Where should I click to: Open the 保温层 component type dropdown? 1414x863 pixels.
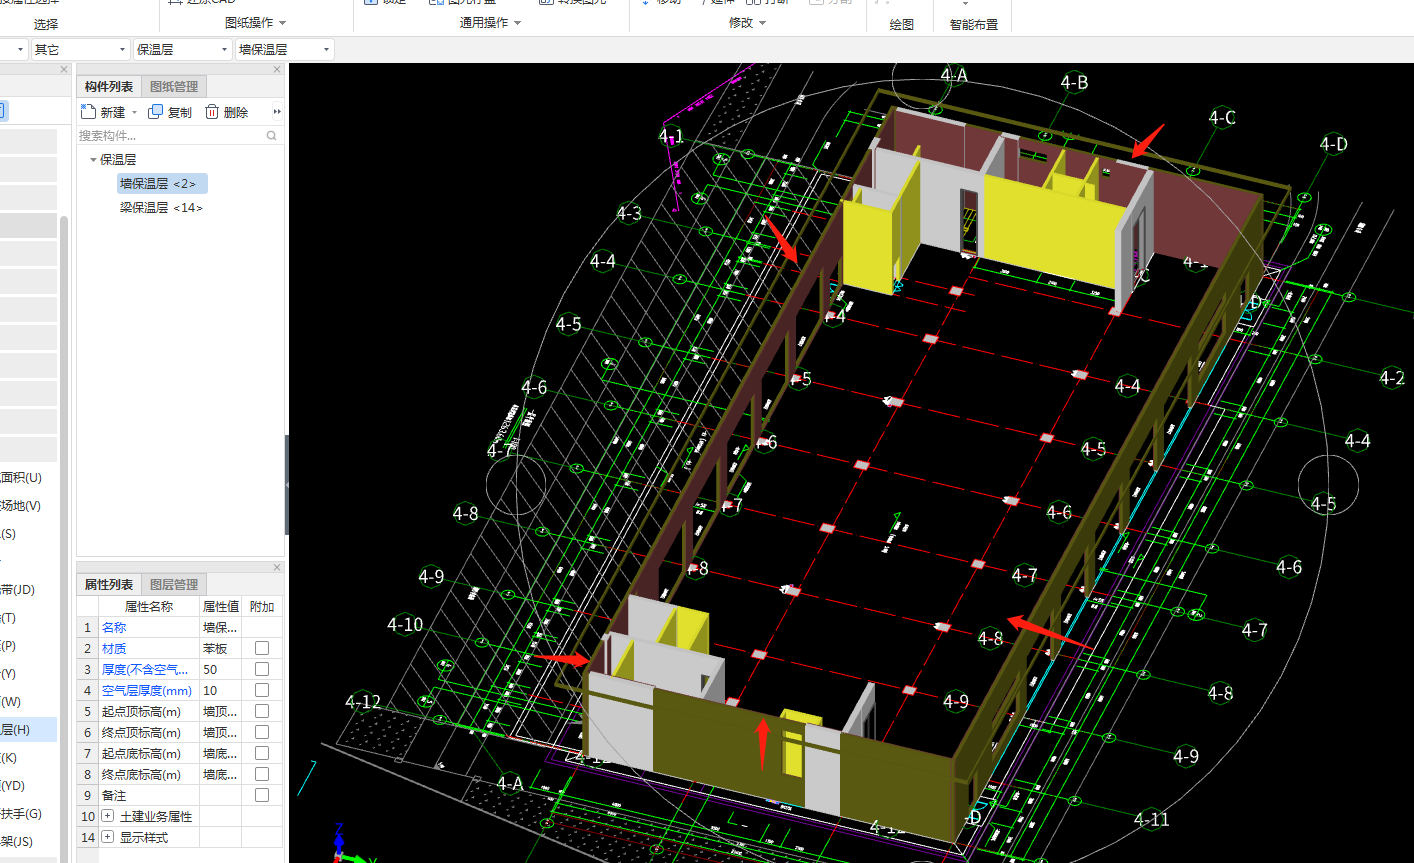tap(183, 49)
